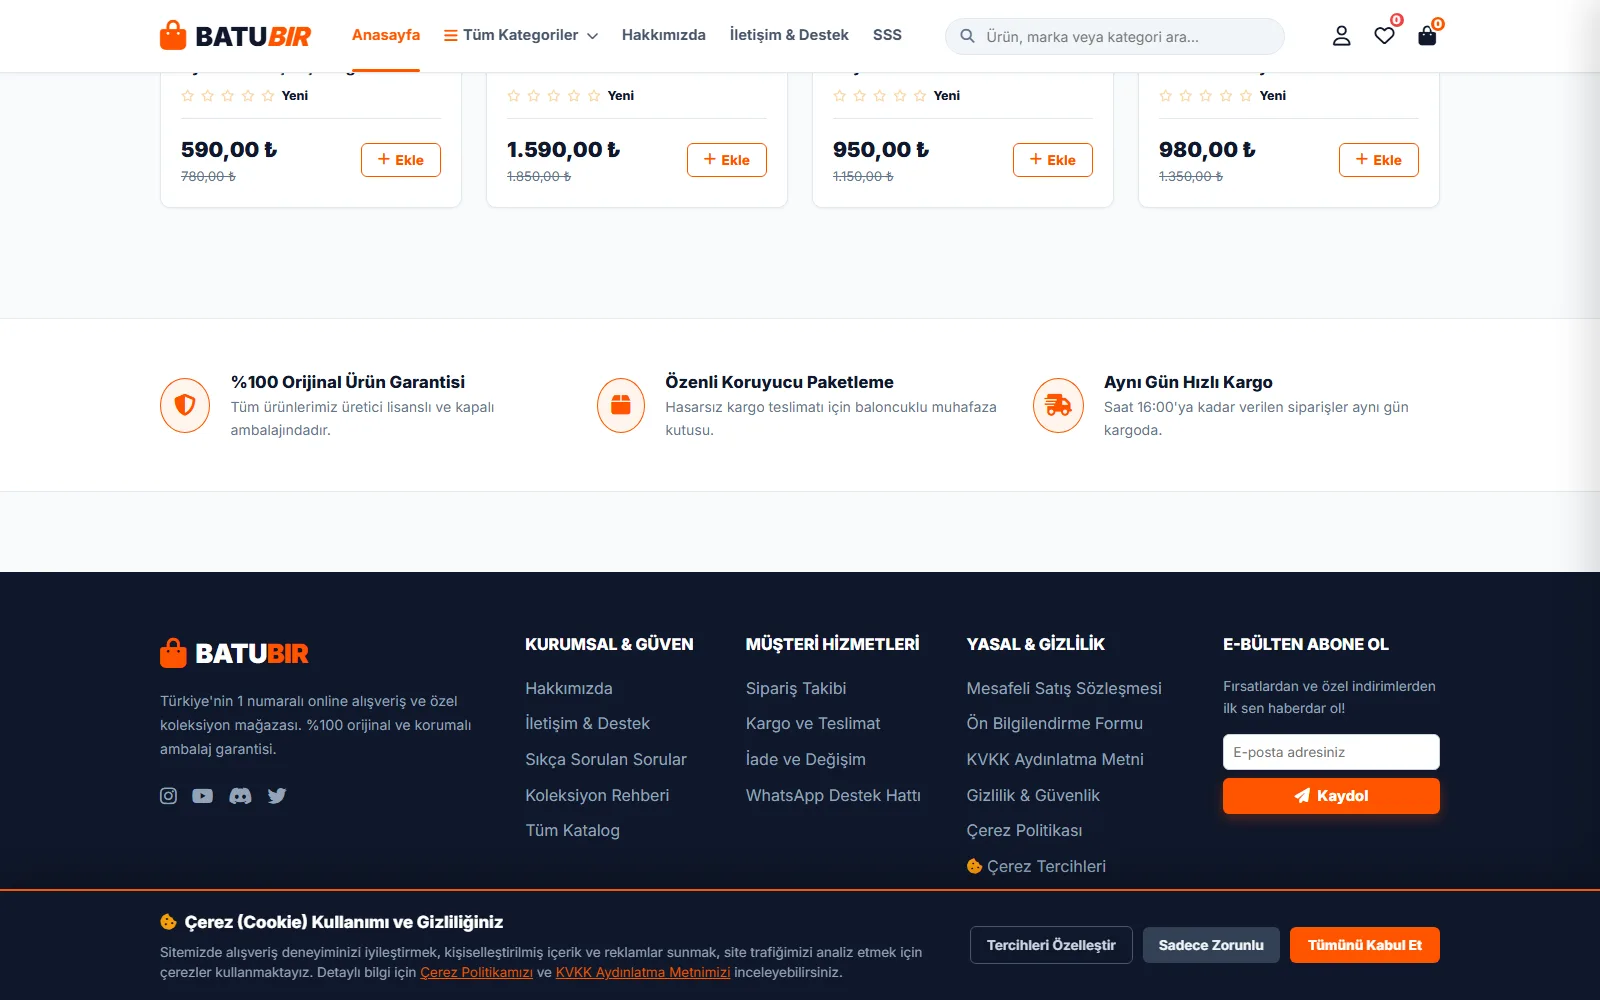The height and width of the screenshot is (1000, 1600).
Task: Click the BATUBIR header logo
Action: (x=235, y=36)
